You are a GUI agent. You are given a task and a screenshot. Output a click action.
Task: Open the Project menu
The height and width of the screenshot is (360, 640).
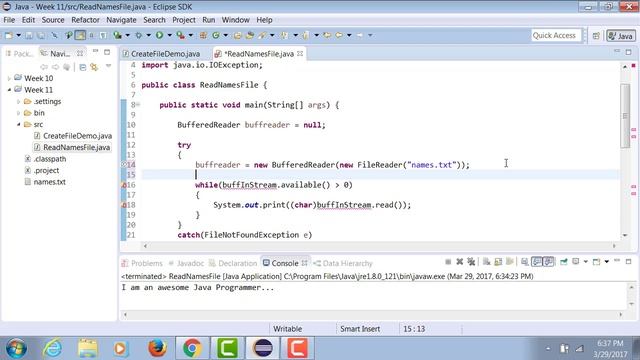pos(184,20)
